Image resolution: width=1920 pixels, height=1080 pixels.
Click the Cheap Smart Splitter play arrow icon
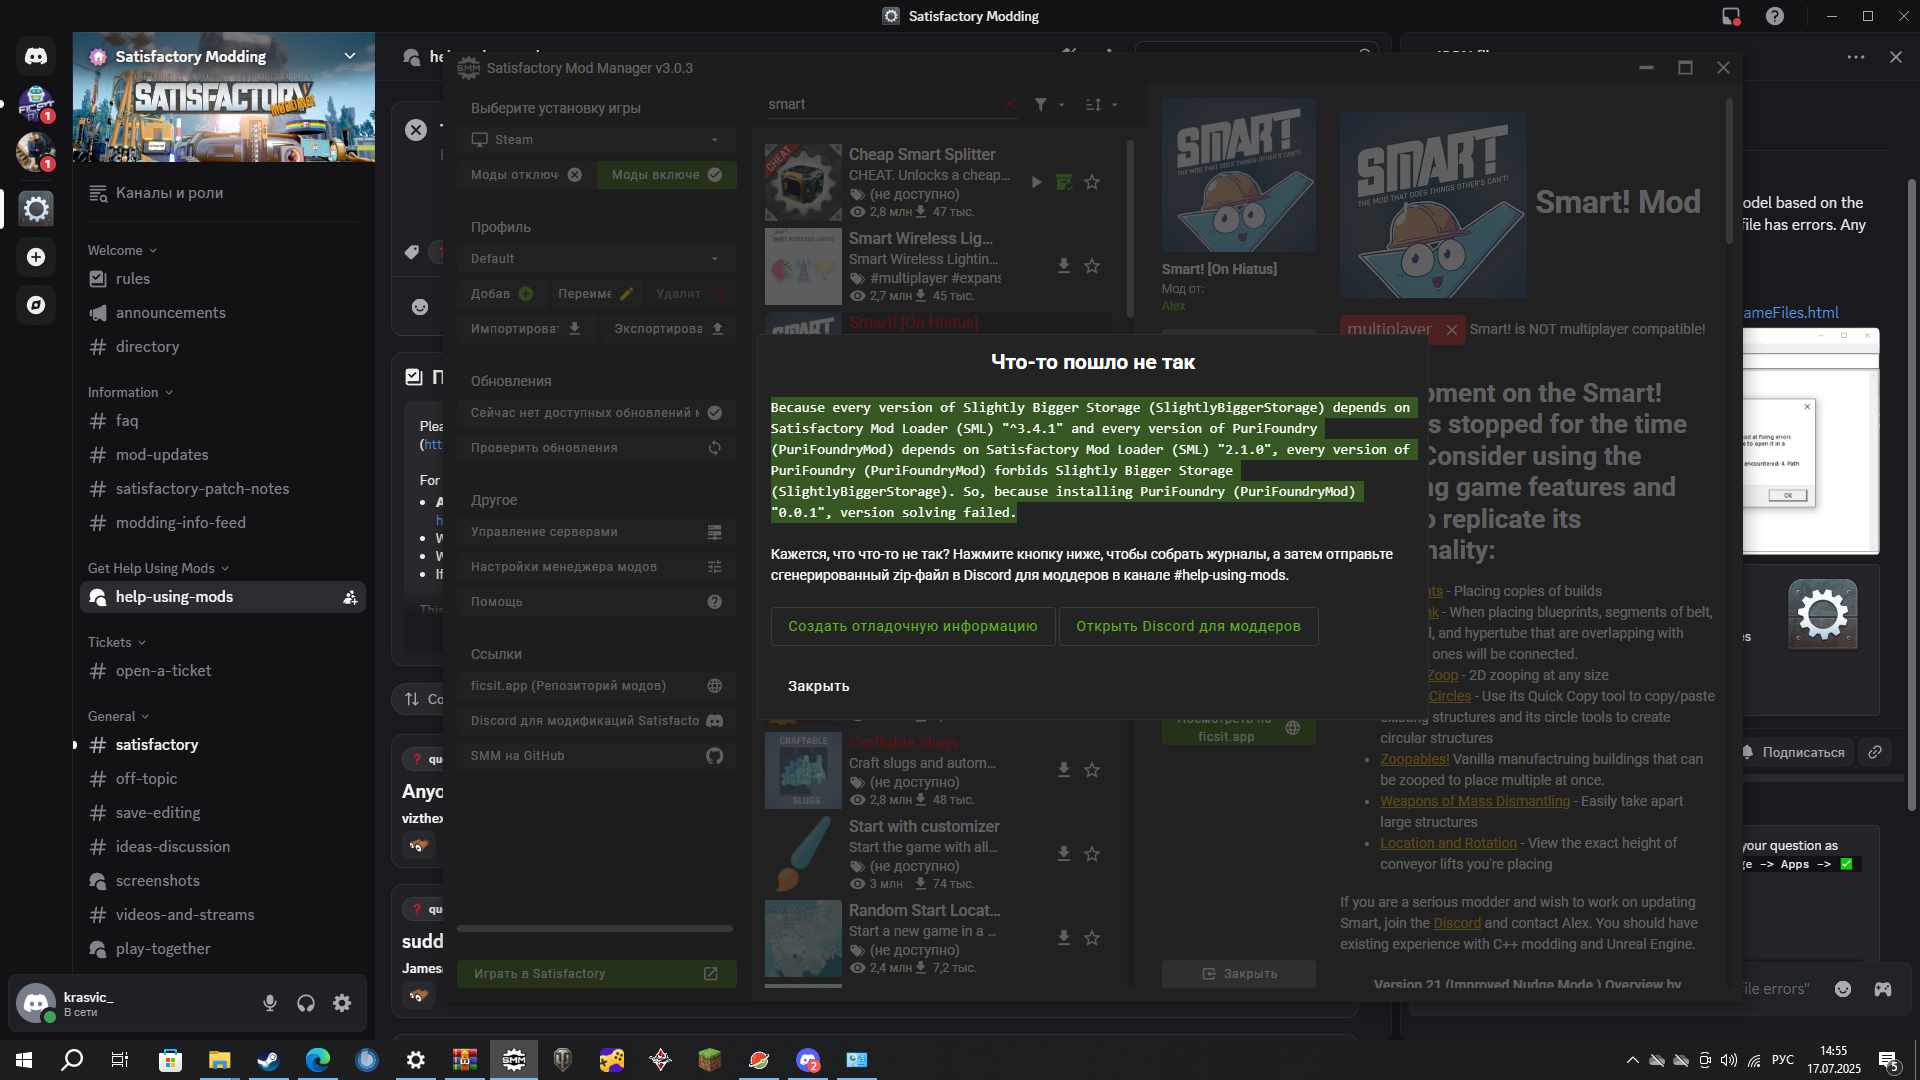1037,182
